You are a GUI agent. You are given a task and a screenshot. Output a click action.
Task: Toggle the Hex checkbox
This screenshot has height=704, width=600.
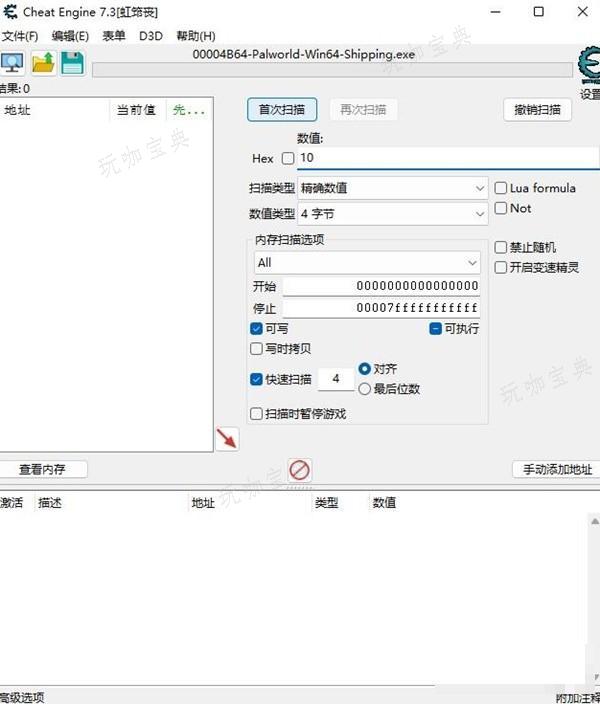click(x=288, y=158)
